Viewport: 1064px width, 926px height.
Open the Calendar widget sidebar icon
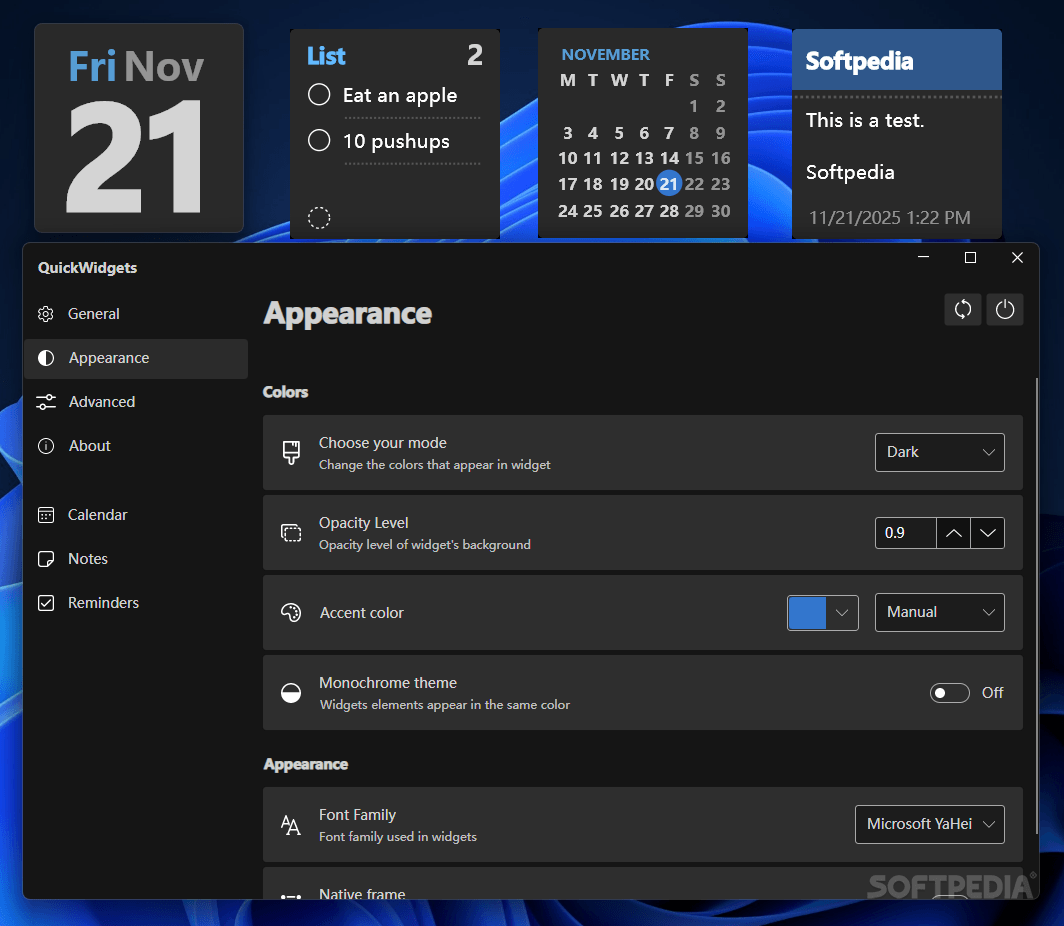(46, 514)
